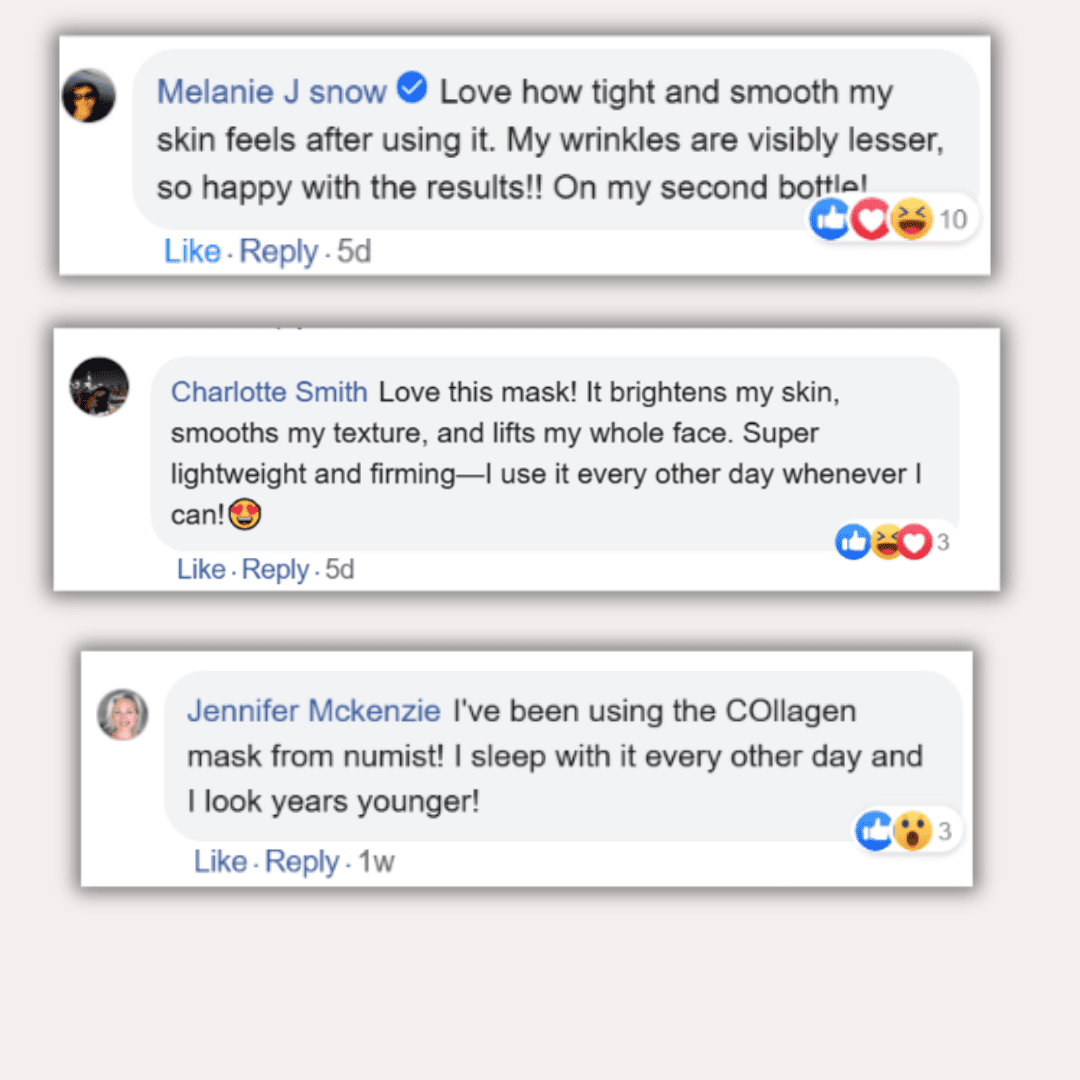This screenshot has height=1080, width=1080.
Task: Click the thumbs-up reaction on Jennifer Mckenzie's comment
Action: click(x=875, y=830)
